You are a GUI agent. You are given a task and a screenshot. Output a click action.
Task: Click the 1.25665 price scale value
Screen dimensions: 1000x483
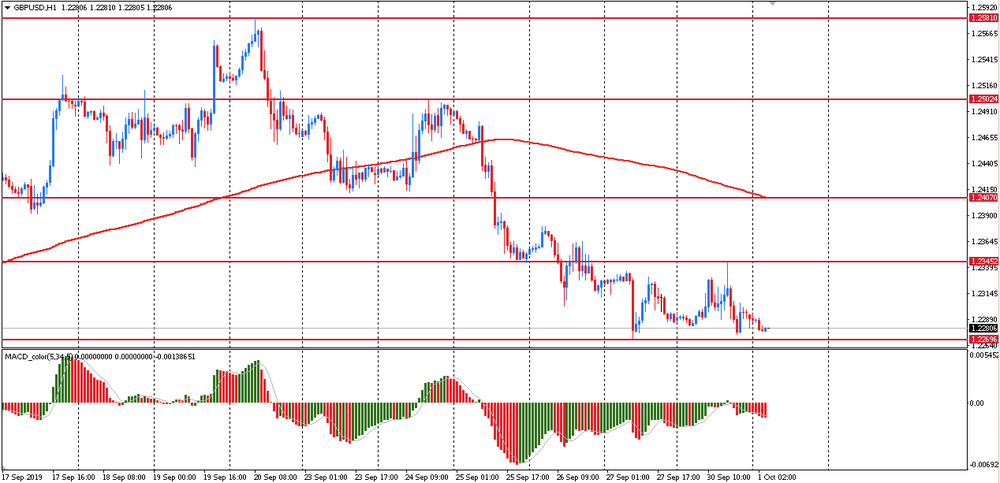coord(984,34)
